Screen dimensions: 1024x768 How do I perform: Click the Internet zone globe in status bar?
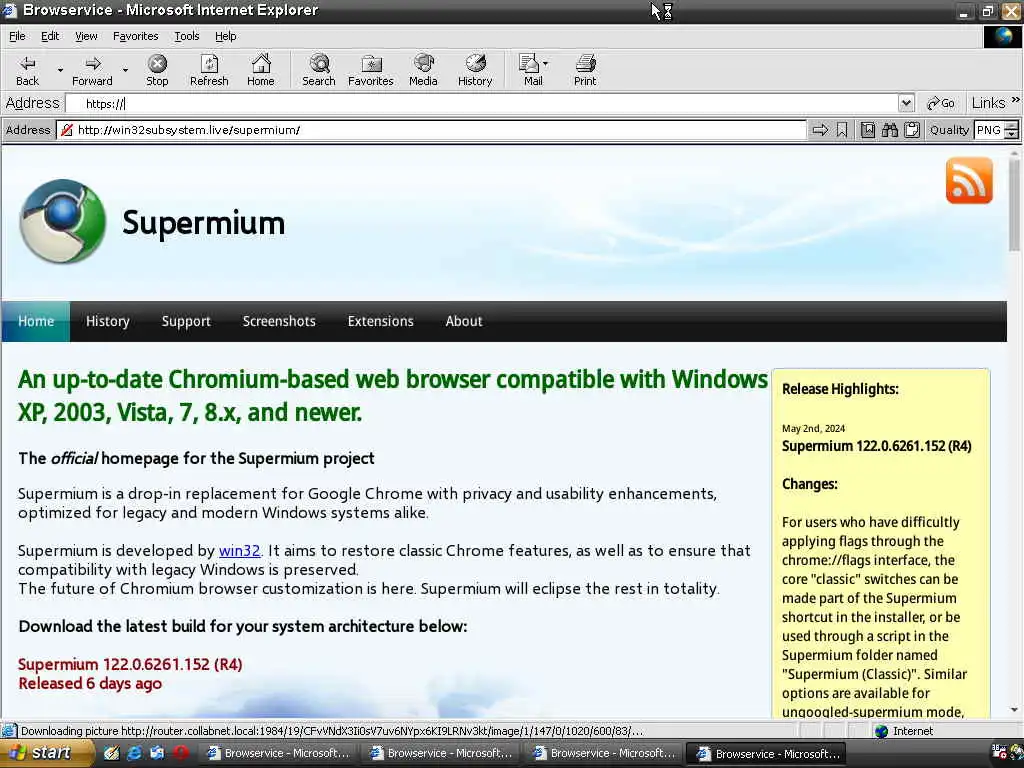[x=882, y=731]
